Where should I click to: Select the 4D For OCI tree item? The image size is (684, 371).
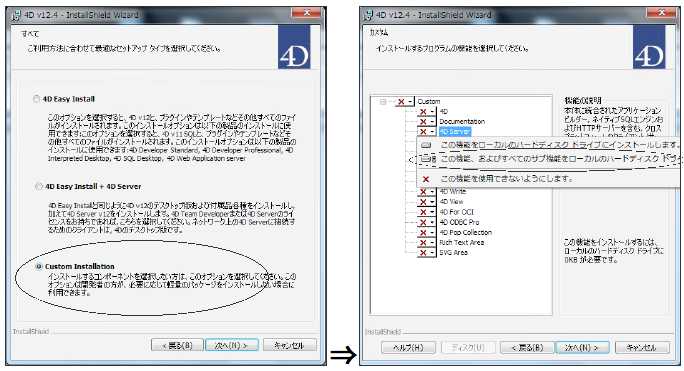pos(456,212)
